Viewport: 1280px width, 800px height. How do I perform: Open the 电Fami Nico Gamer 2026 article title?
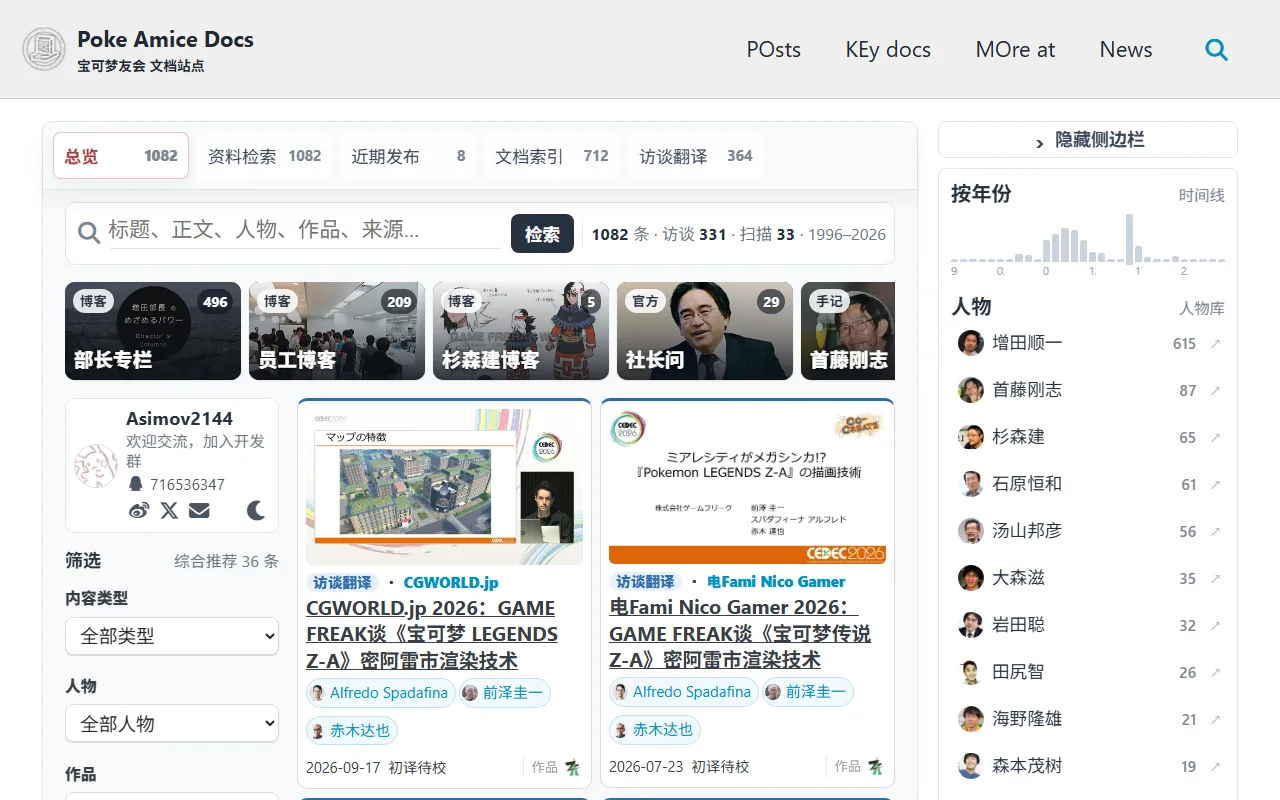point(740,634)
